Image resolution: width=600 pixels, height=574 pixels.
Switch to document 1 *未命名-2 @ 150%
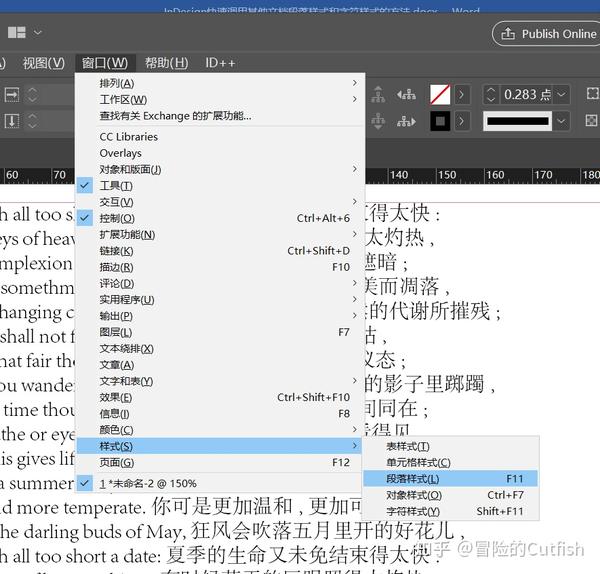click(220, 483)
